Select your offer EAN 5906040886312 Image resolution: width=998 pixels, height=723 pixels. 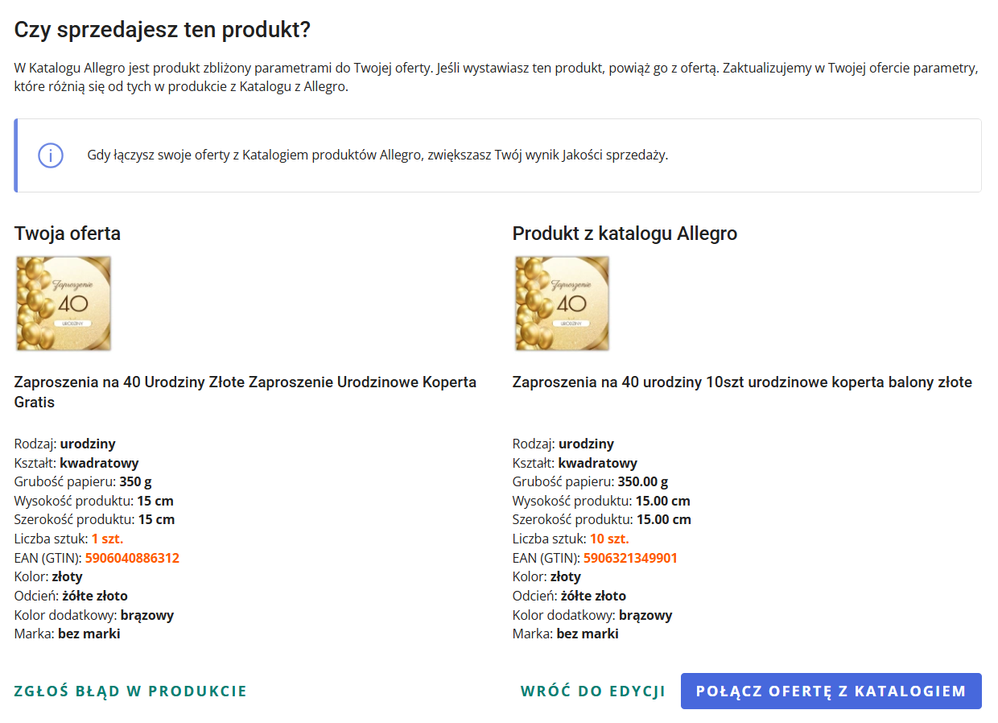(132, 558)
